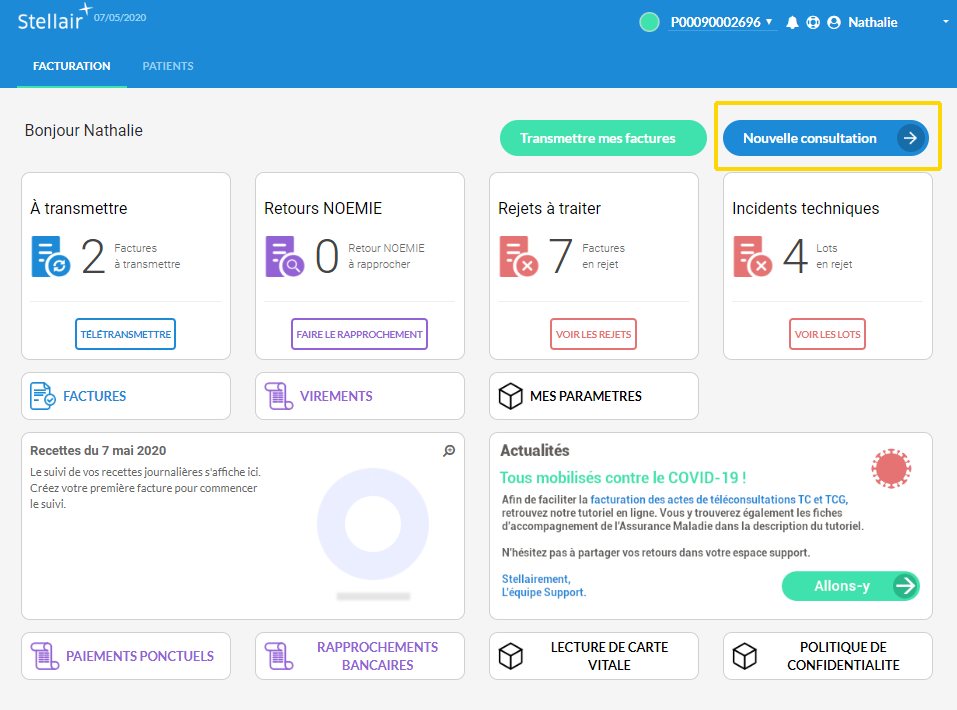Select the FACTURATION tab
This screenshot has width=957, height=710.
pyautogui.click(x=72, y=66)
